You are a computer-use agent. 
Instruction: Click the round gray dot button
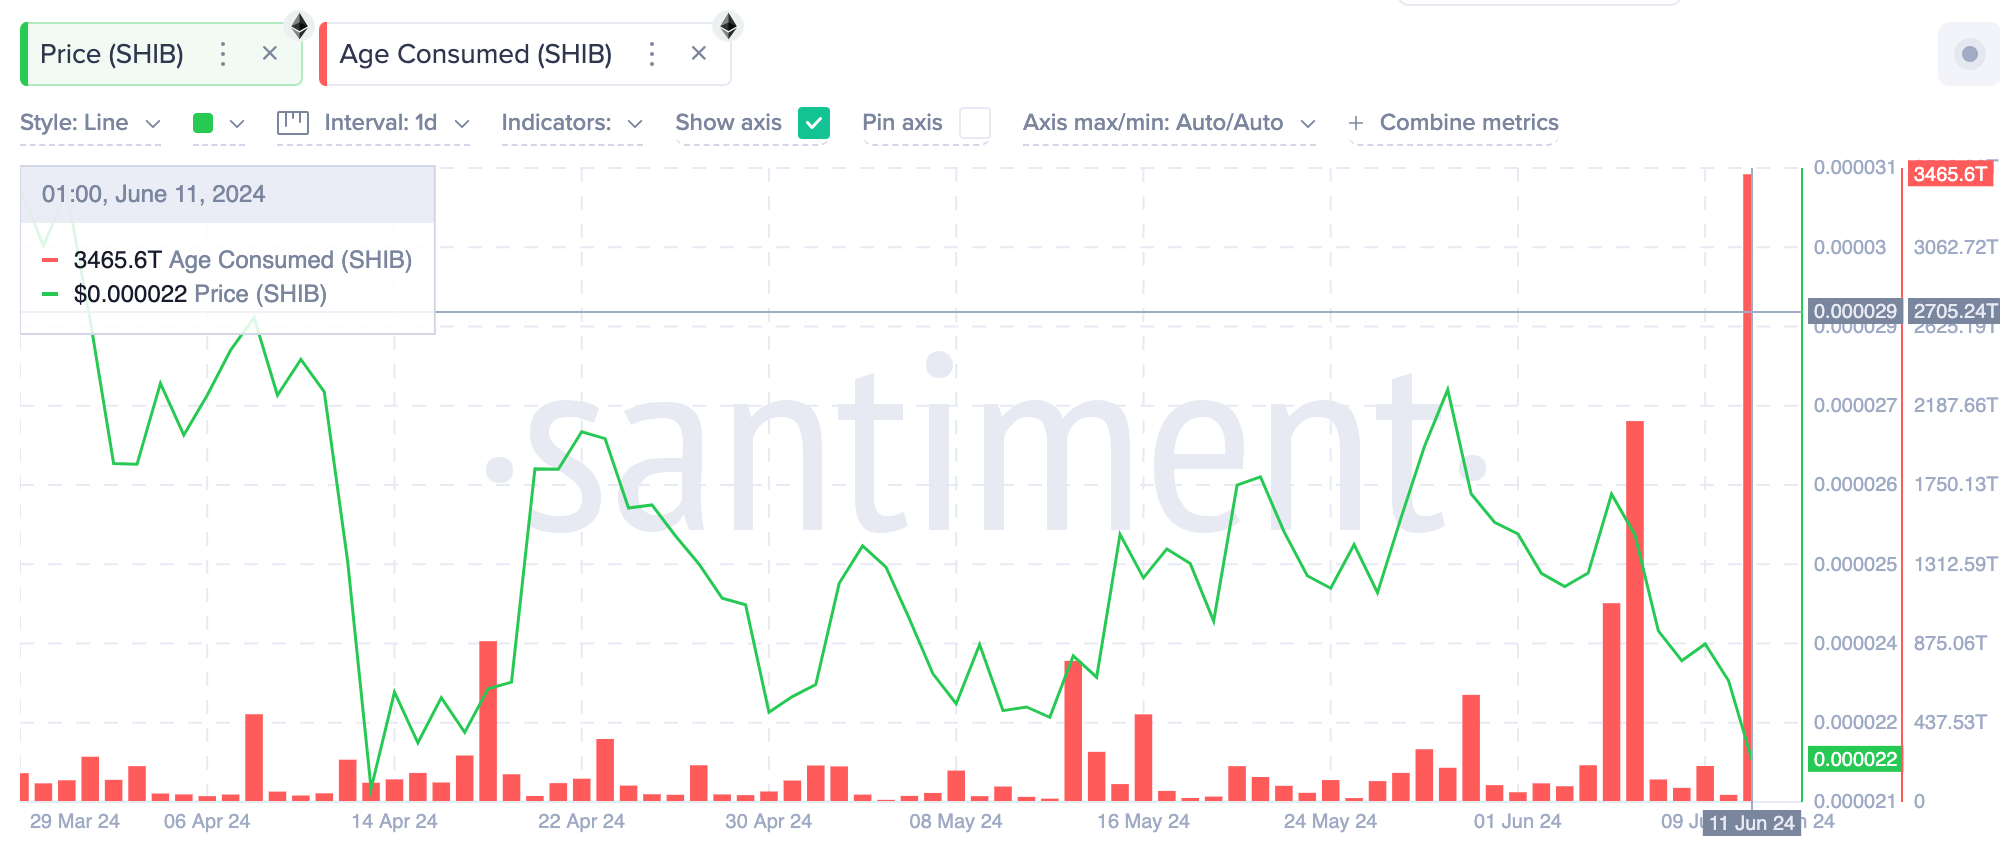coord(1969,54)
